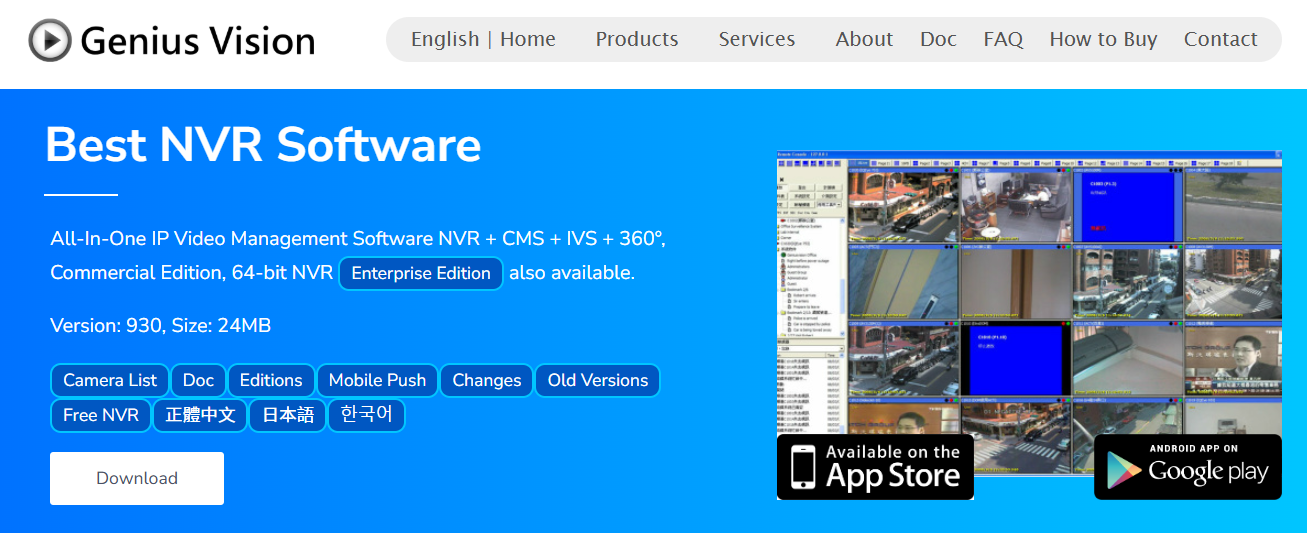Open the Mobile Push link

click(377, 380)
